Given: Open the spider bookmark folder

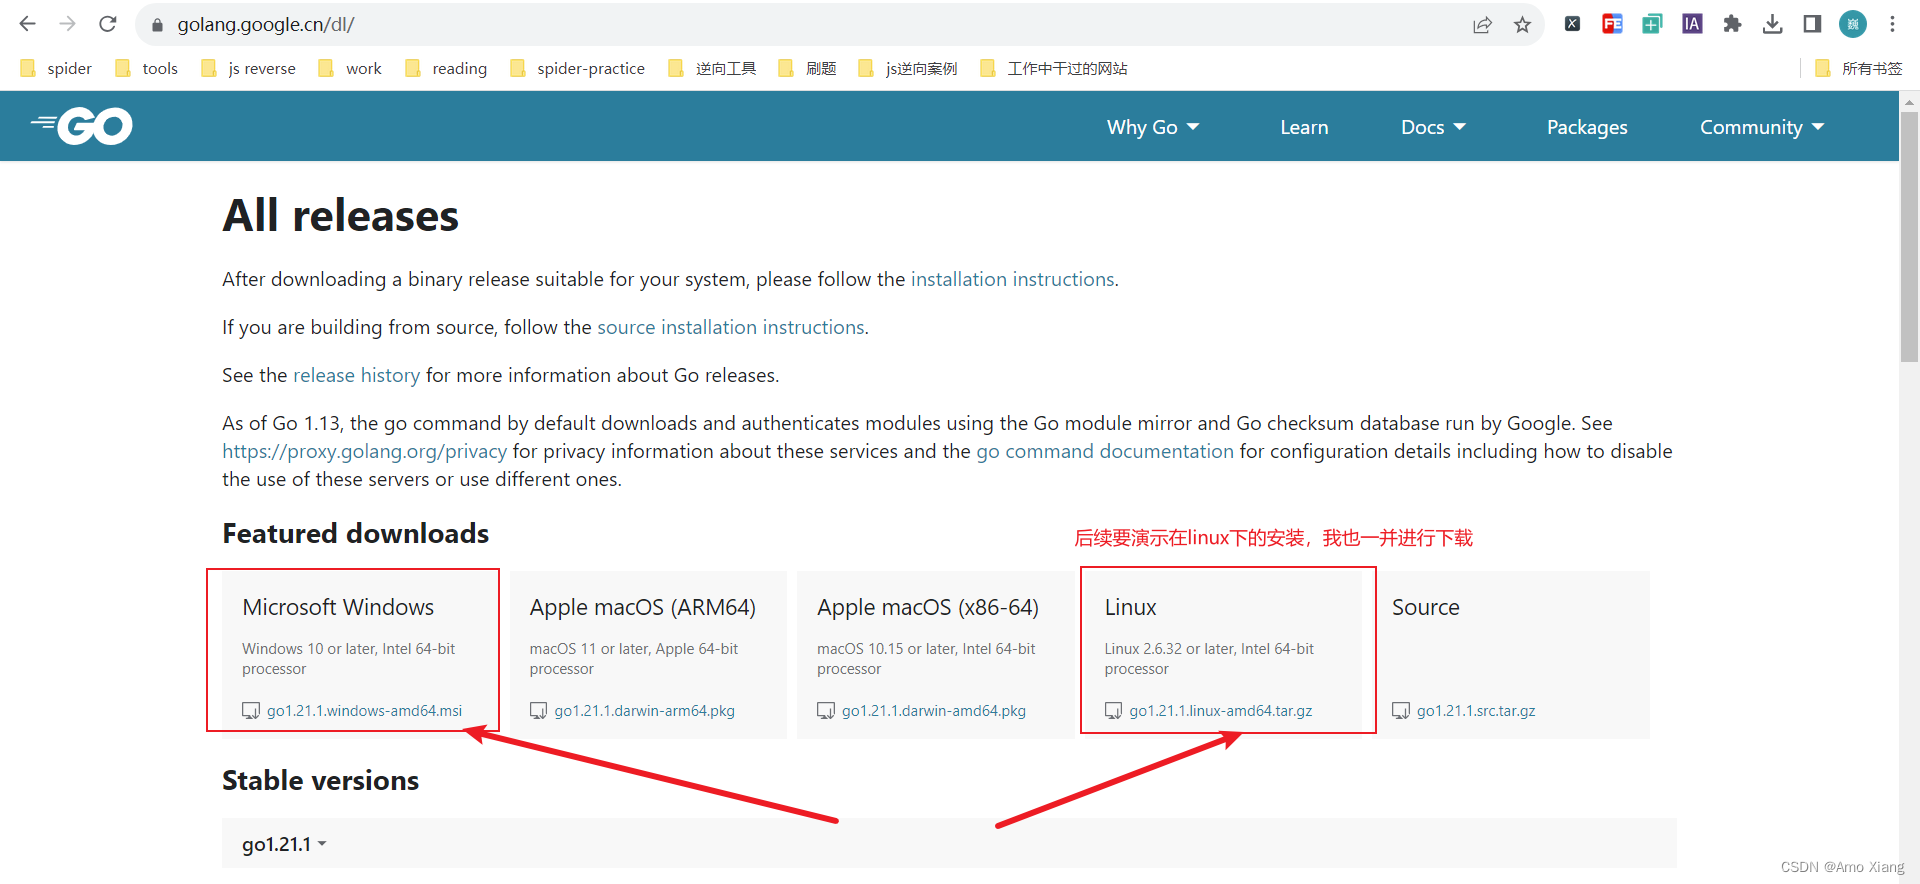Looking at the screenshot, I should pyautogui.click(x=56, y=68).
